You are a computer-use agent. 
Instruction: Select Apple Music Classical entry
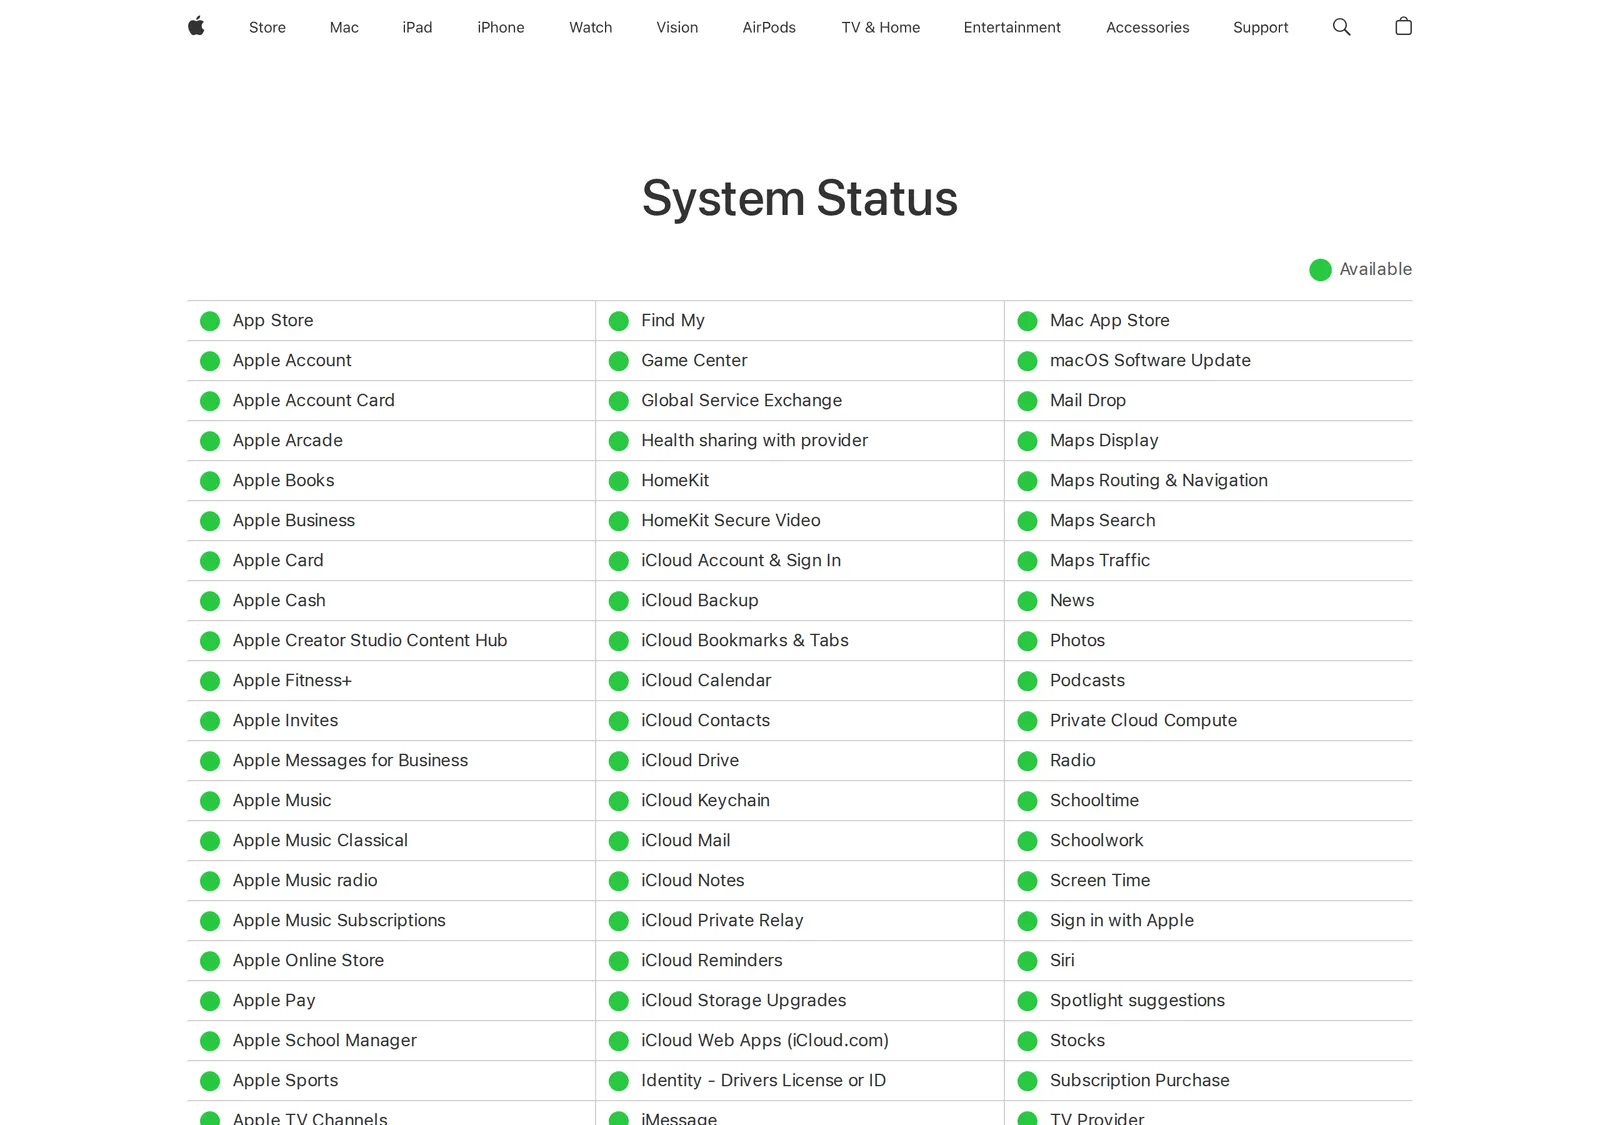(x=320, y=840)
